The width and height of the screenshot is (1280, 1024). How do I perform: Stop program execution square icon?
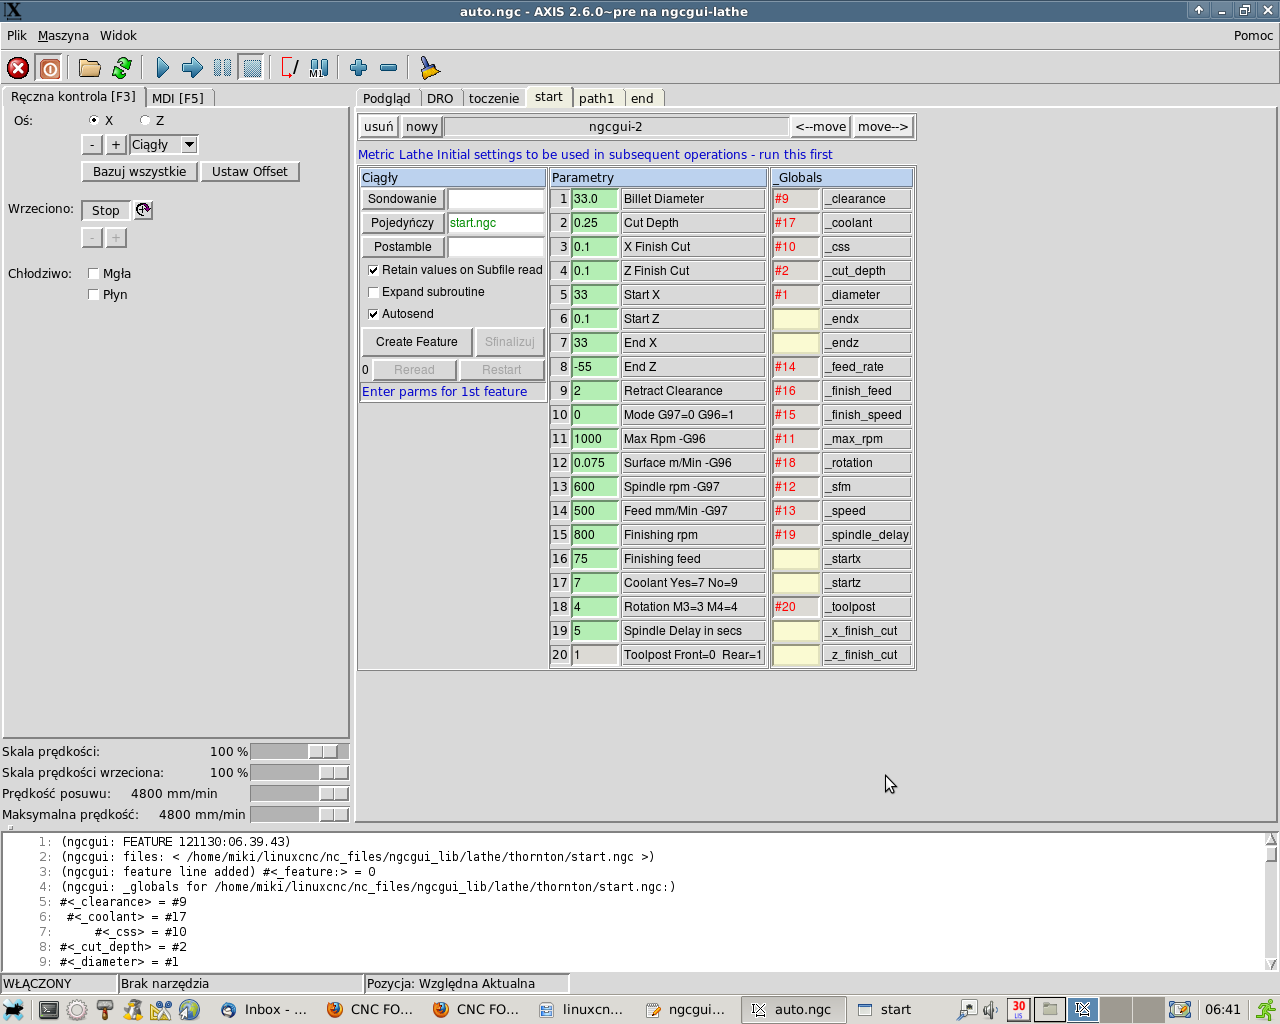(252, 68)
